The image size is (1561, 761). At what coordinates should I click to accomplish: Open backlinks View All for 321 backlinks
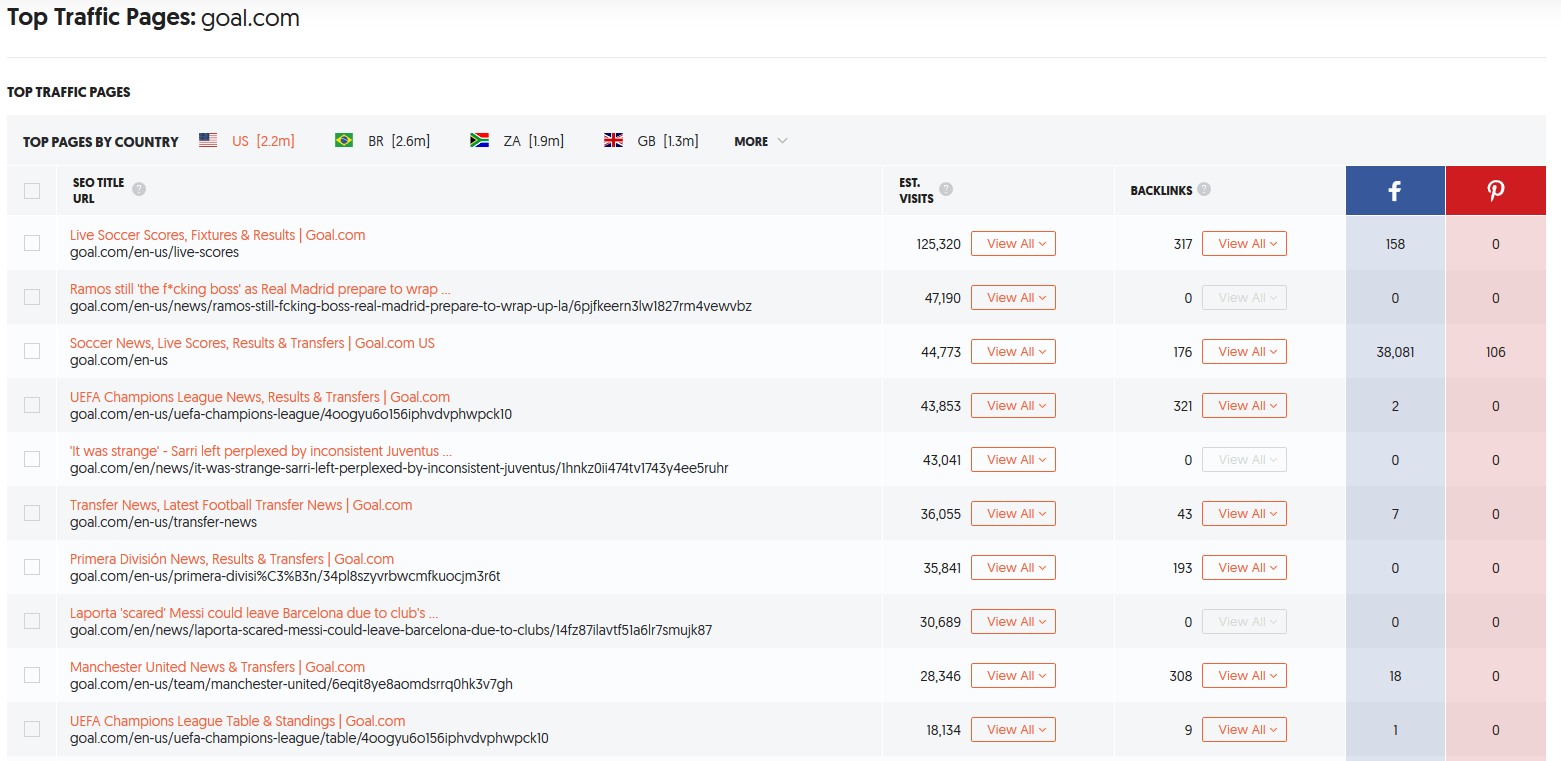[1244, 406]
